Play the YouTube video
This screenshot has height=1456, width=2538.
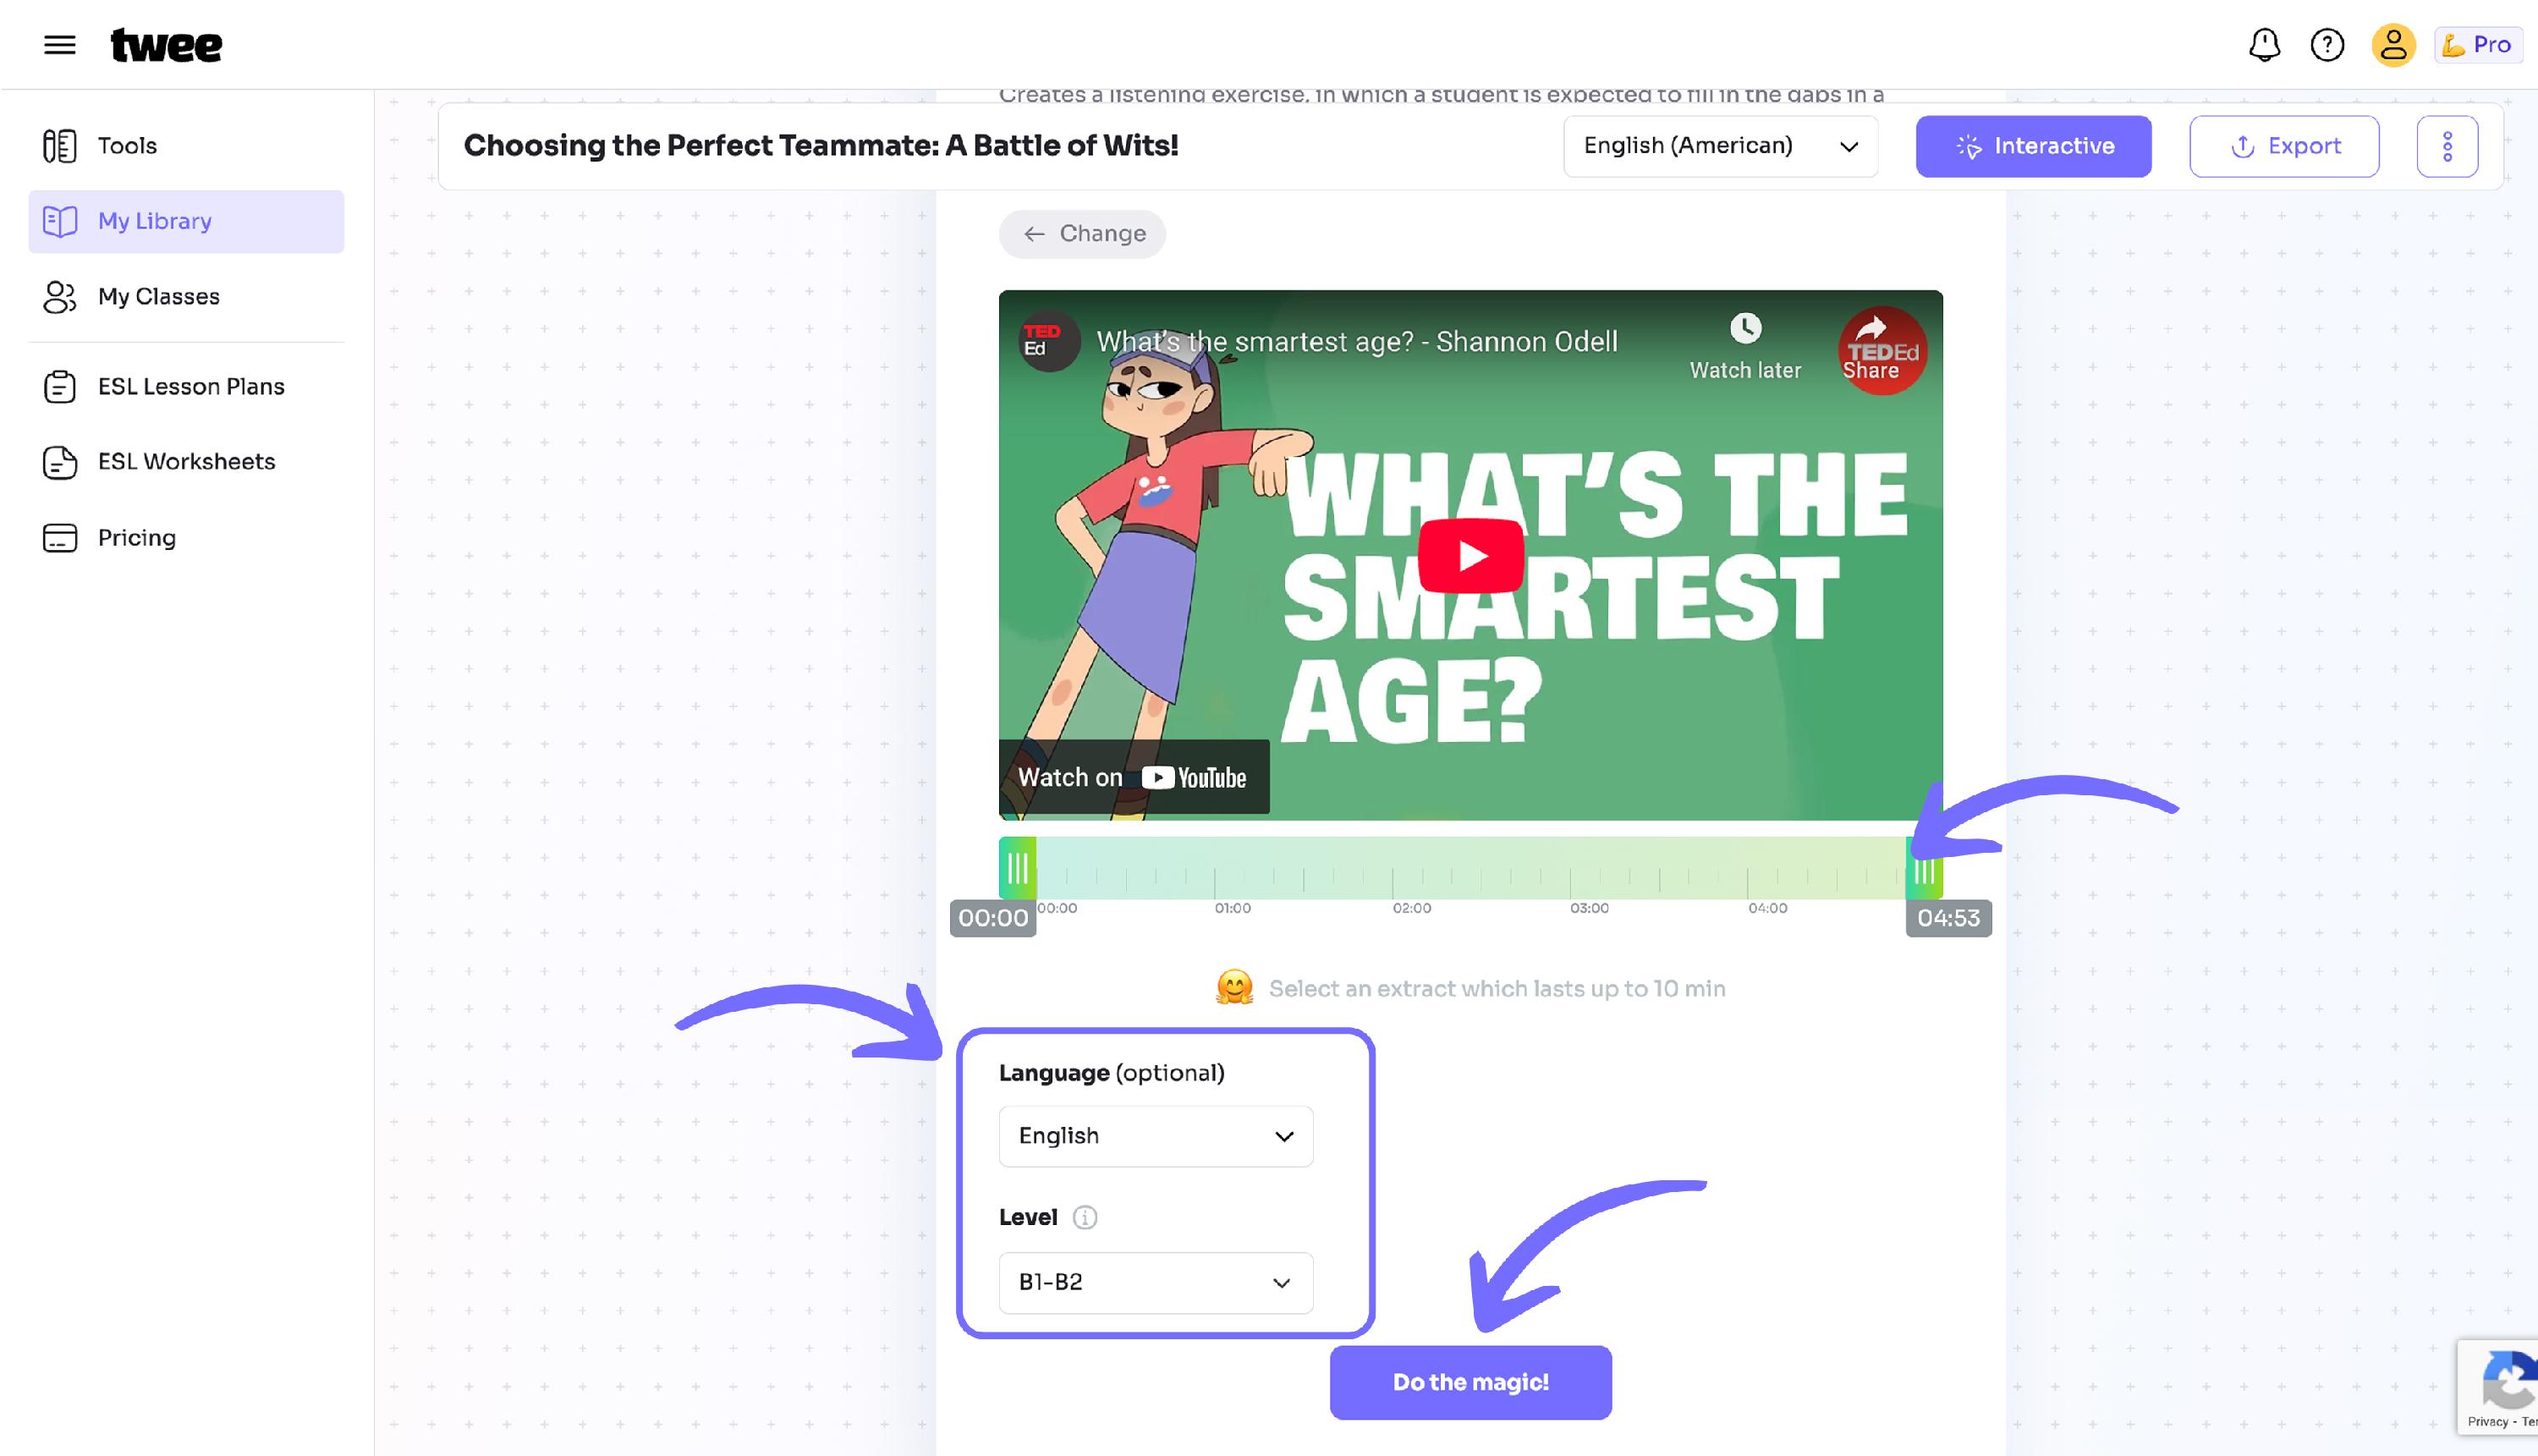[x=1470, y=556]
